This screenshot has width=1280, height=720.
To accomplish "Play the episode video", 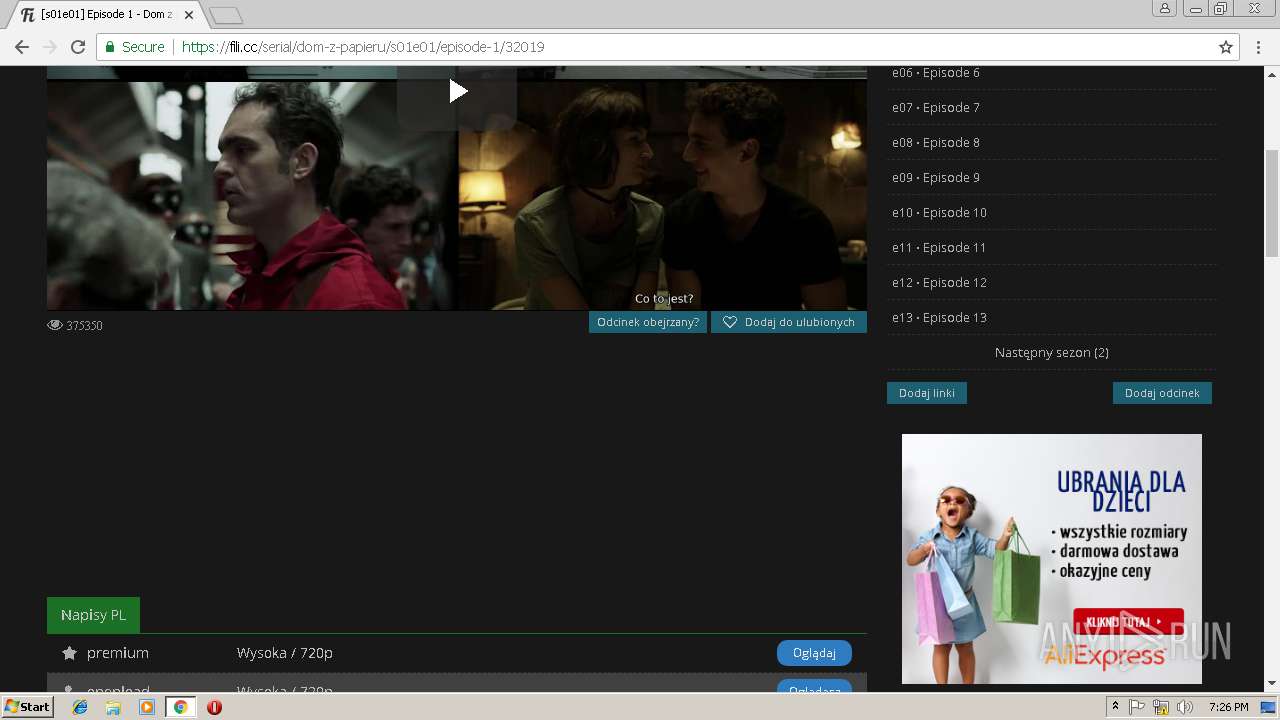I will tap(457, 92).
